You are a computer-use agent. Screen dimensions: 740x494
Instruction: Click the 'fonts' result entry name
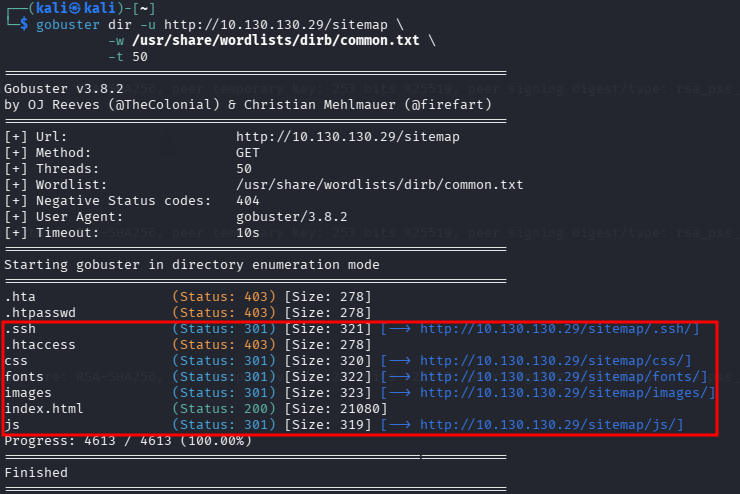(24, 377)
